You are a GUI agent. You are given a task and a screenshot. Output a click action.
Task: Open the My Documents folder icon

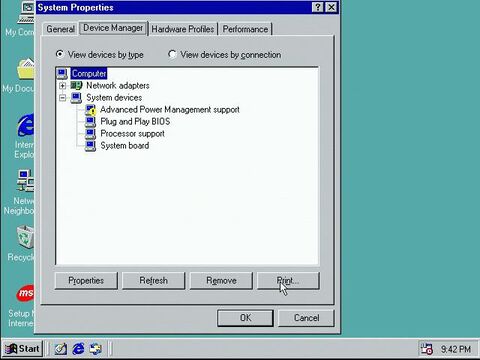(x=26, y=69)
